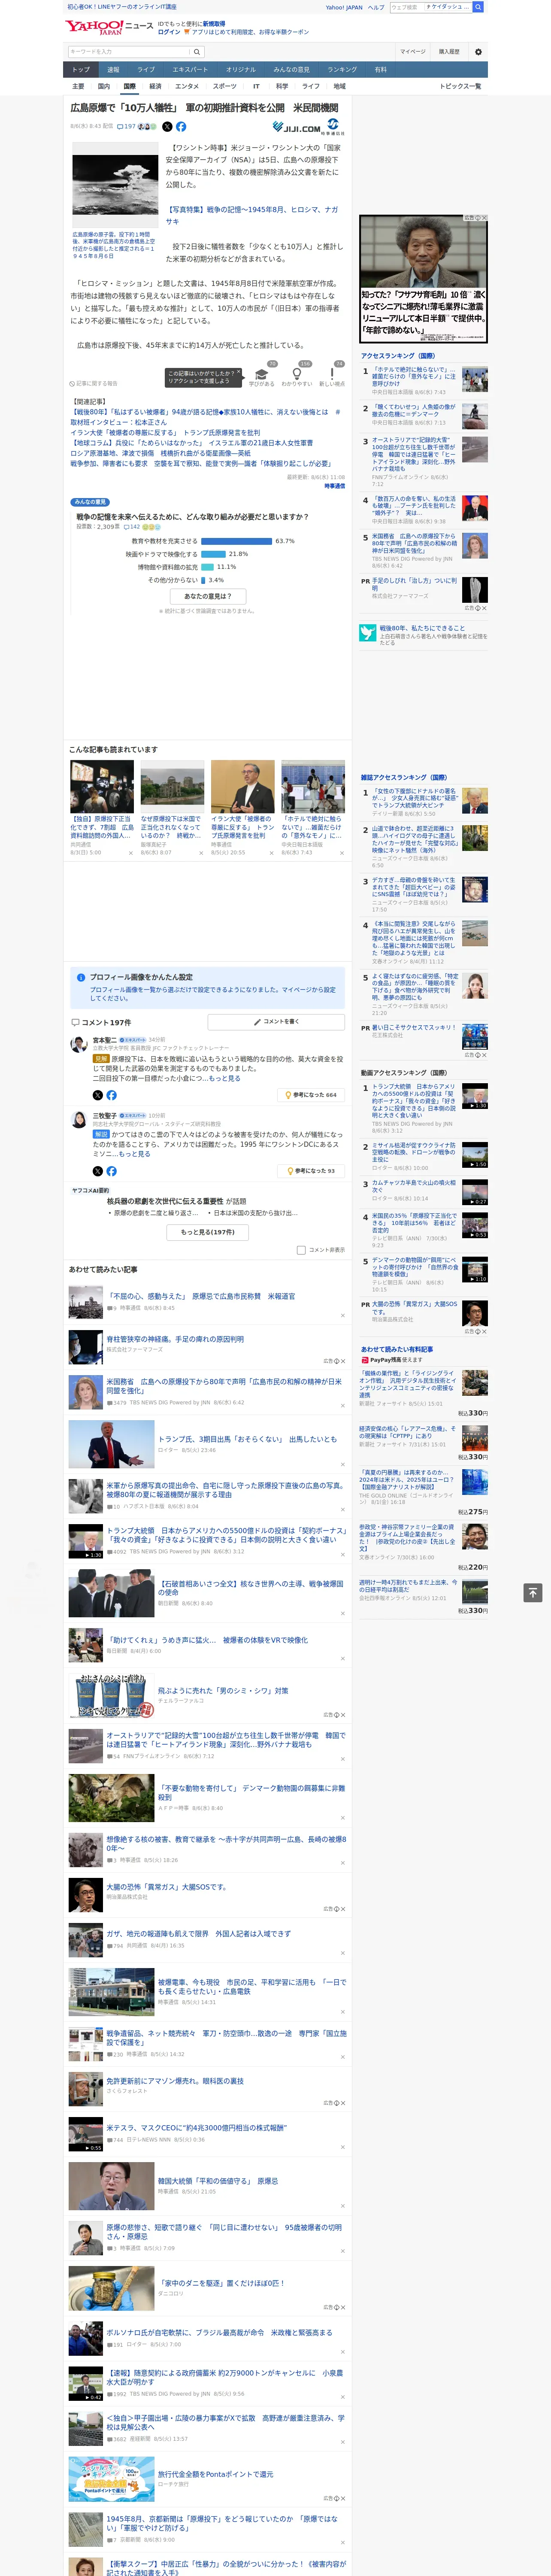Share 三牧聖子's comment on Facebook
The image size is (551, 2576).
click(x=111, y=1171)
